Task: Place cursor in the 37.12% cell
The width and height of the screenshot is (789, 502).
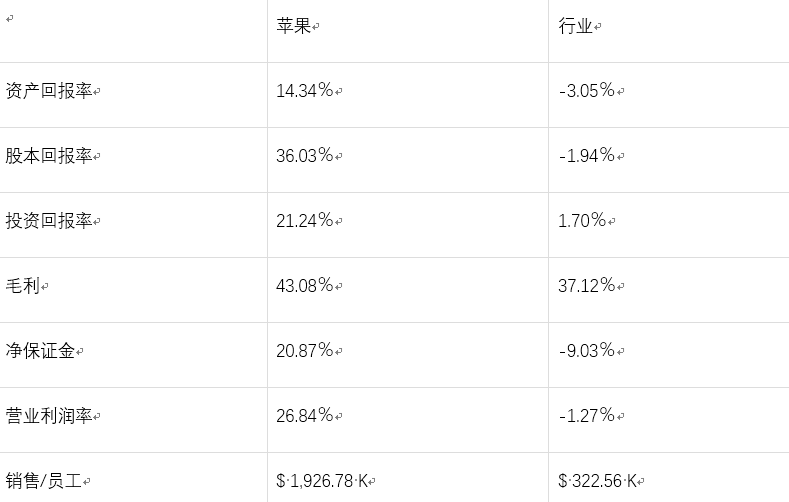Action: pyautogui.click(x=587, y=286)
